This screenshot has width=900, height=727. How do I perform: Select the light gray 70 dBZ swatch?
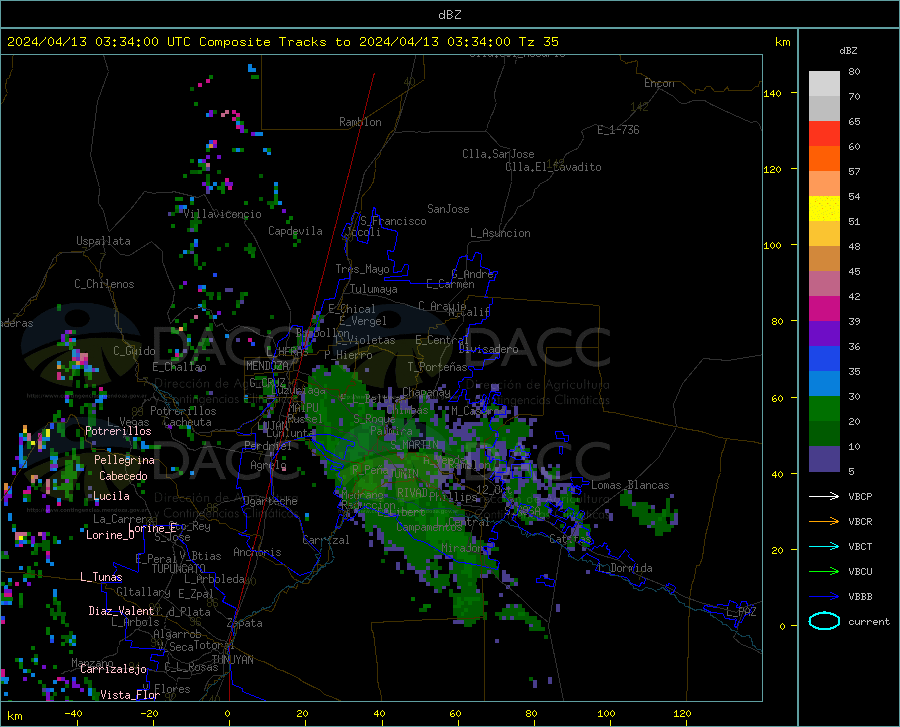[x=824, y=84]
